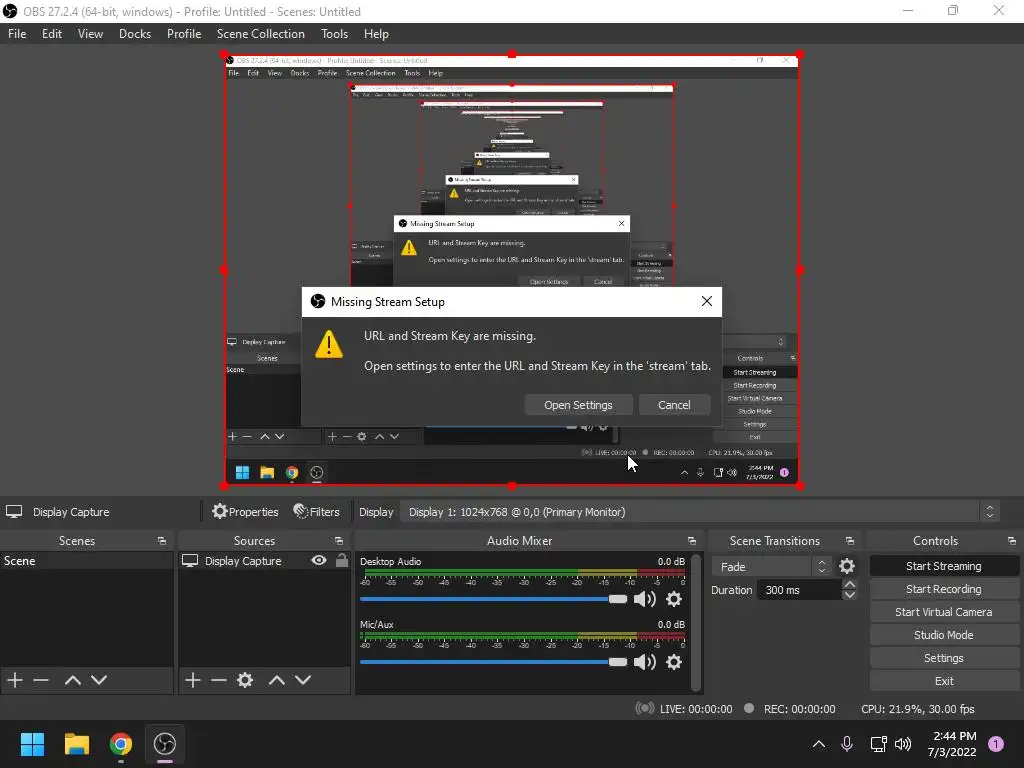Open the clock showing 2:44 PM

(x=952, y=744)
